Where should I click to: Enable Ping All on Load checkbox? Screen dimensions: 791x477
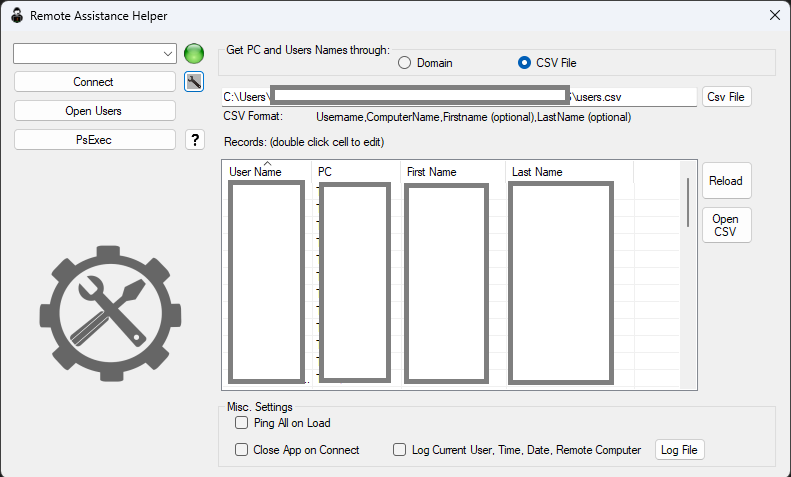[x=242, y=423]
